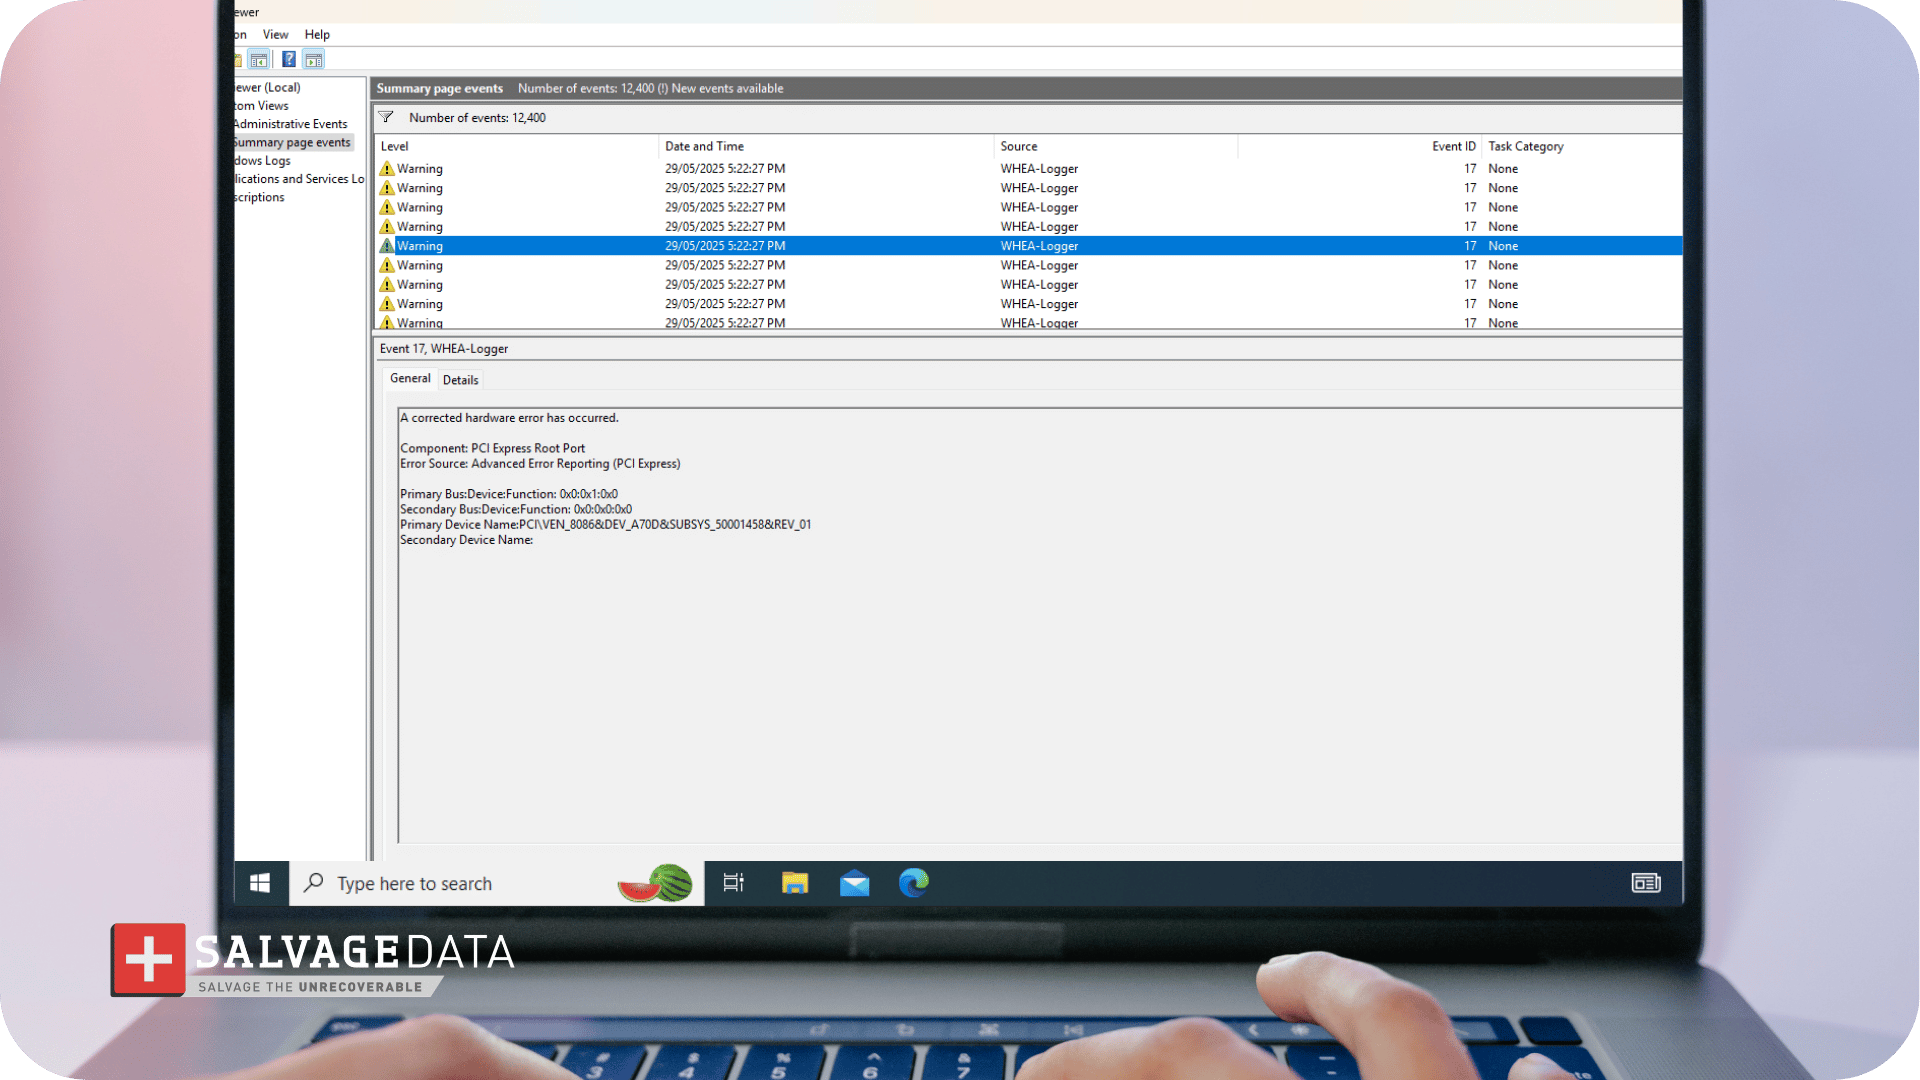Launch Microsoft Edge from the taskbar
Viewport: 1920px width, 1080px height.
click(913, 883)
